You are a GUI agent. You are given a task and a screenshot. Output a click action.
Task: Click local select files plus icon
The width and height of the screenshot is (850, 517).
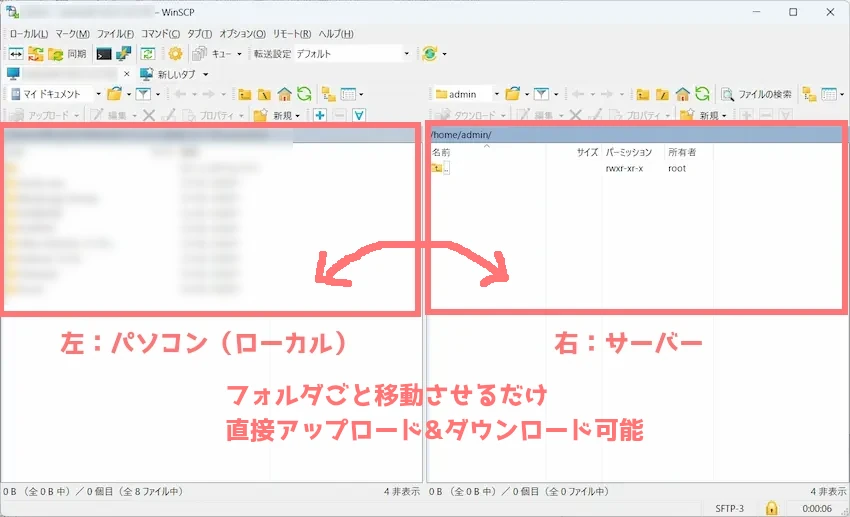click(x=320, y=115)
